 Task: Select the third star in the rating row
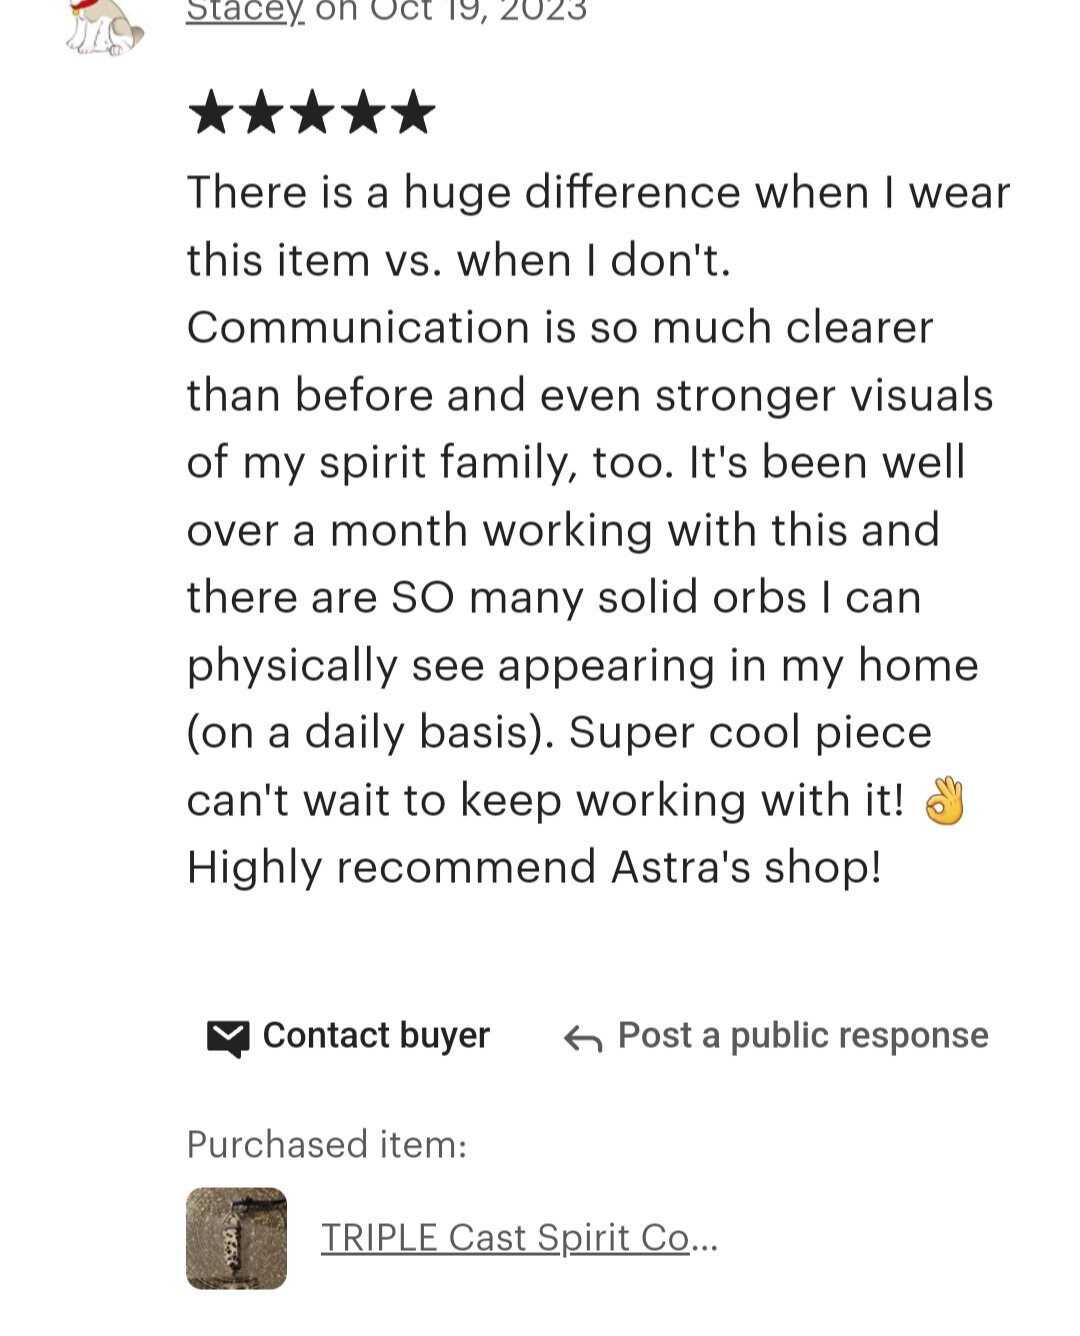(312, 112)
